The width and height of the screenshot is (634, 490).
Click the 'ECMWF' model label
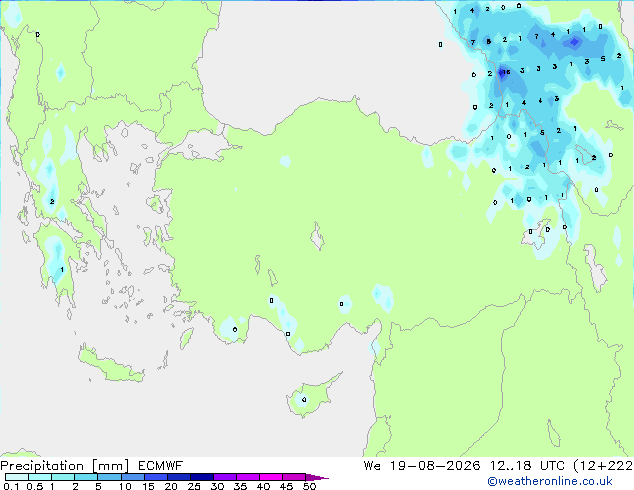[161, 466]
